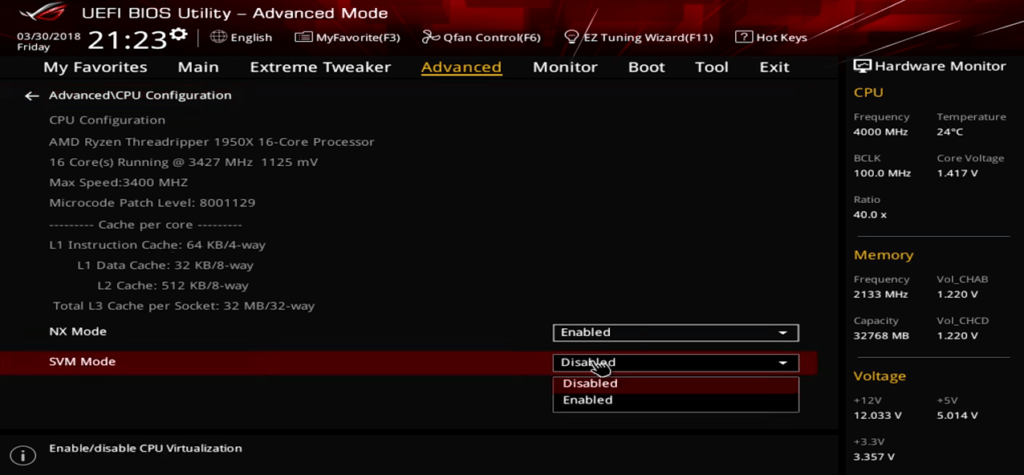Click the settings gear icon beside the clock
Image resolution: width=1024 pixels, height=475 pixels.
click(179, 36)
